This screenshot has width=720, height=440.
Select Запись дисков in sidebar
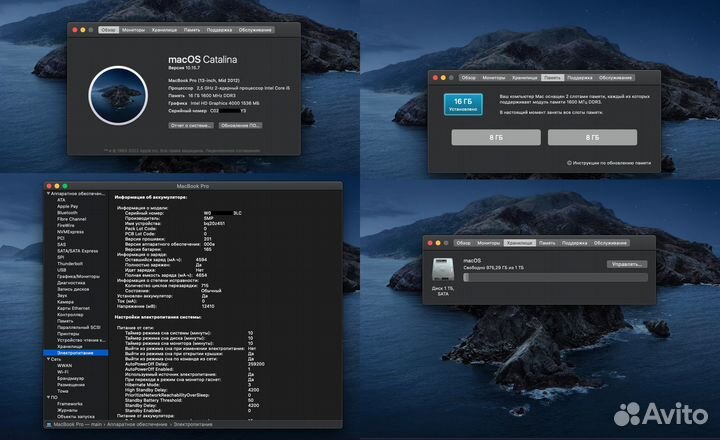(73, 289)
